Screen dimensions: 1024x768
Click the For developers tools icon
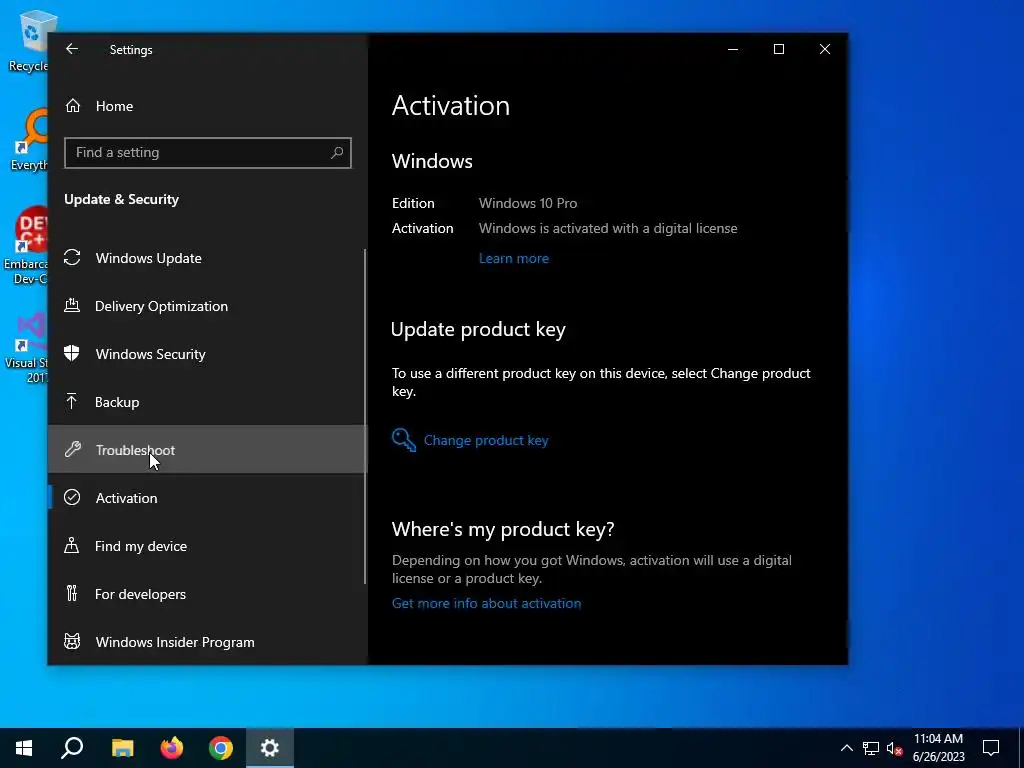click(x=72, y=594)
